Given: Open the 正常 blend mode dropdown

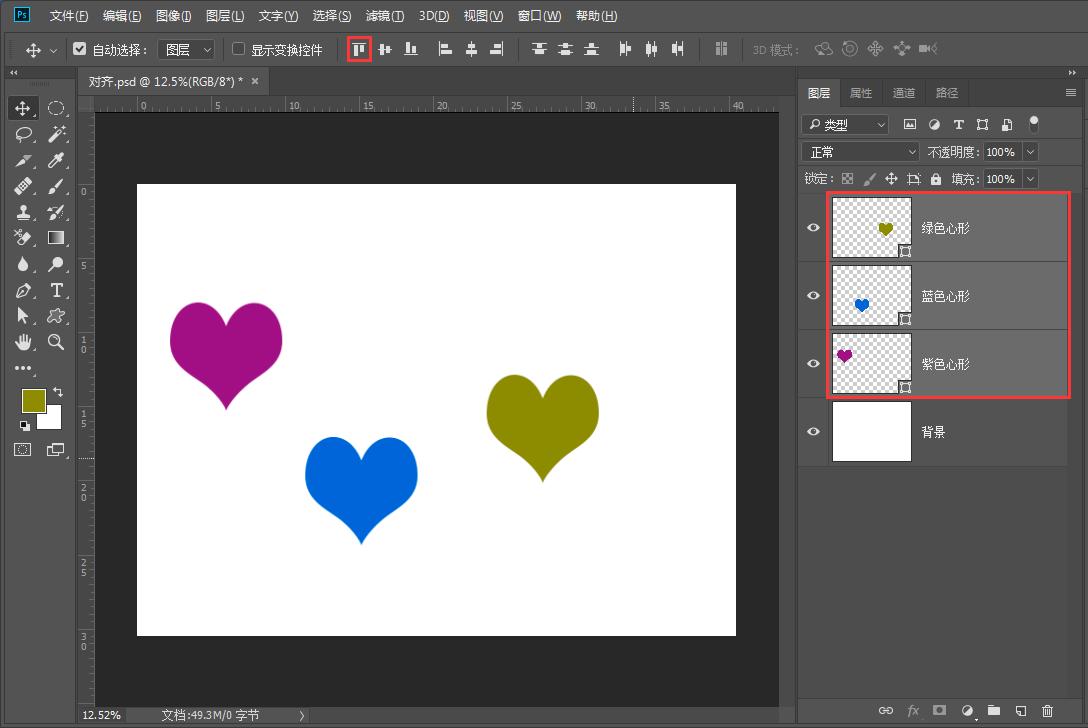Looking at the screenshot, I should pyautogui.click(x=860, y=152).
